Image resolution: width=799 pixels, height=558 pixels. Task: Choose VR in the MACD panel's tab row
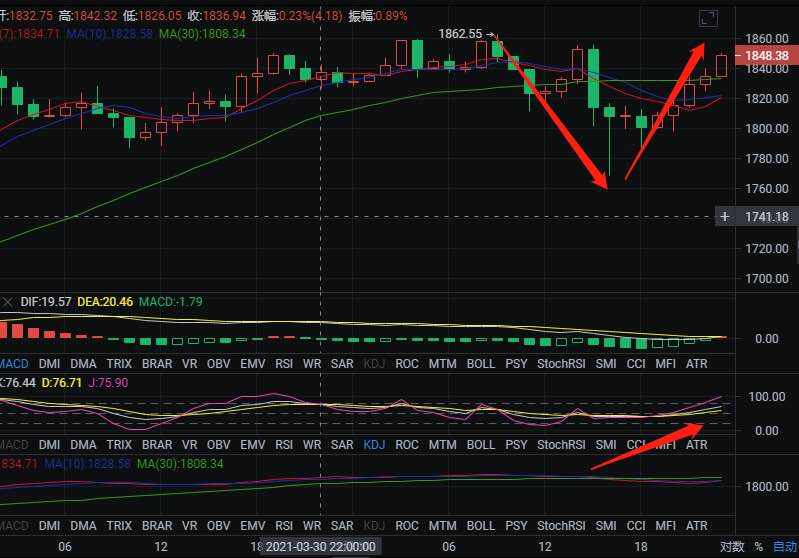coord(190,364)
